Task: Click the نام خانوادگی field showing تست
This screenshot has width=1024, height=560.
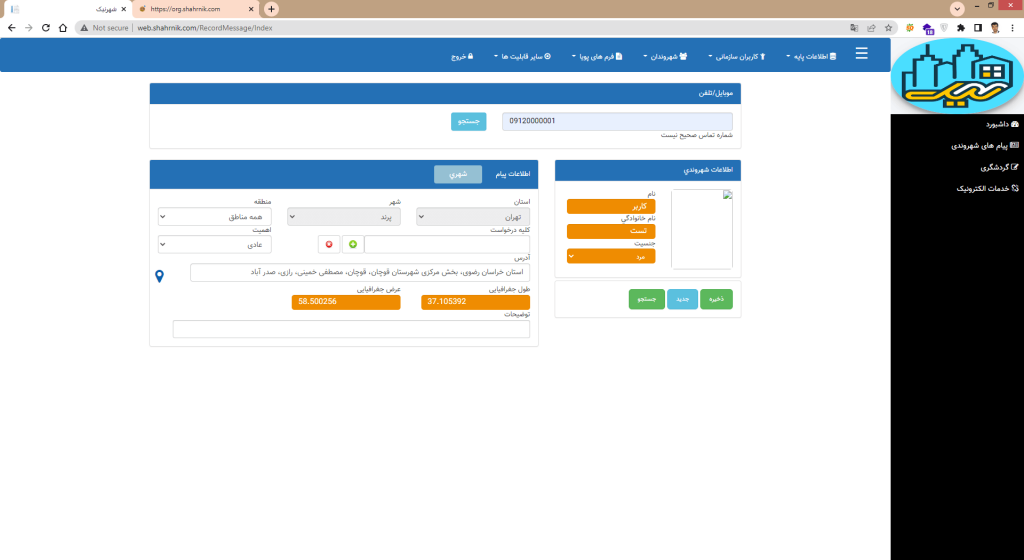Action: click(611, 231)
